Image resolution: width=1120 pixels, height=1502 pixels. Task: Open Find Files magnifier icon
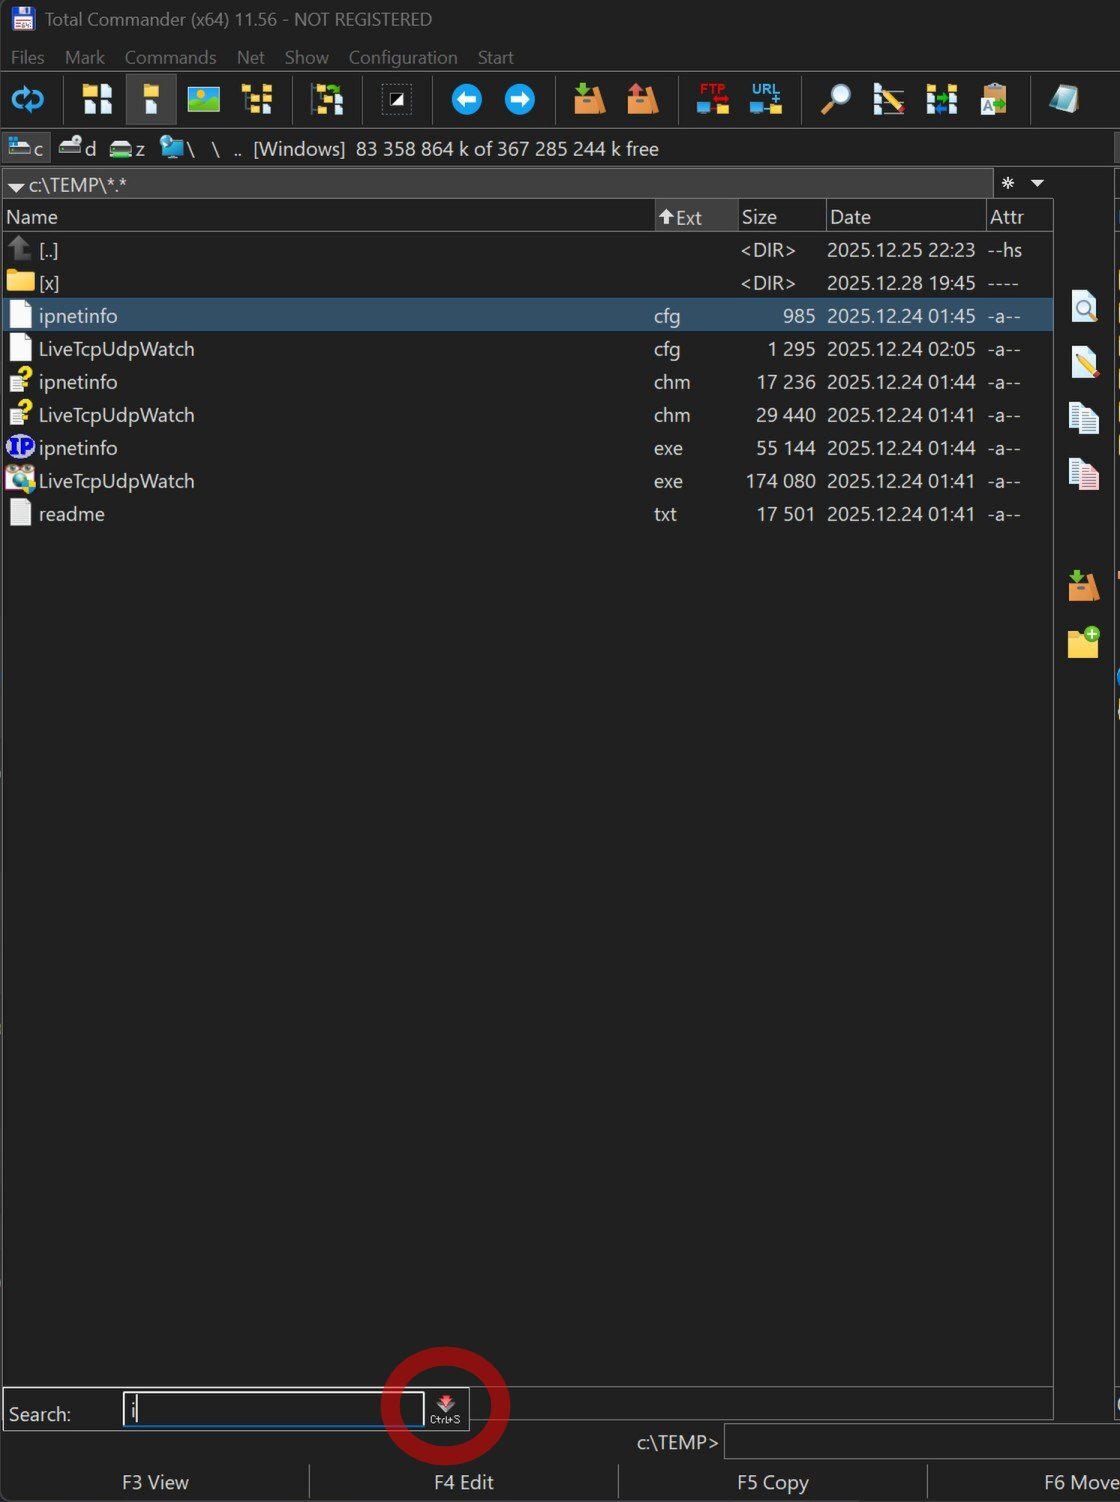click(x=835, y=99)
